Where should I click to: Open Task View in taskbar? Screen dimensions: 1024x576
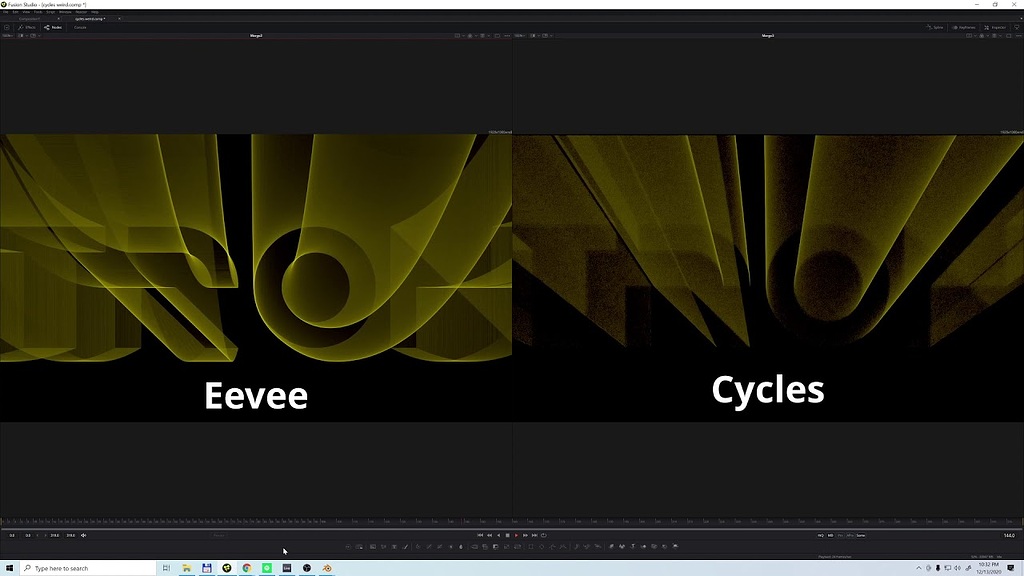pos(166,568)
